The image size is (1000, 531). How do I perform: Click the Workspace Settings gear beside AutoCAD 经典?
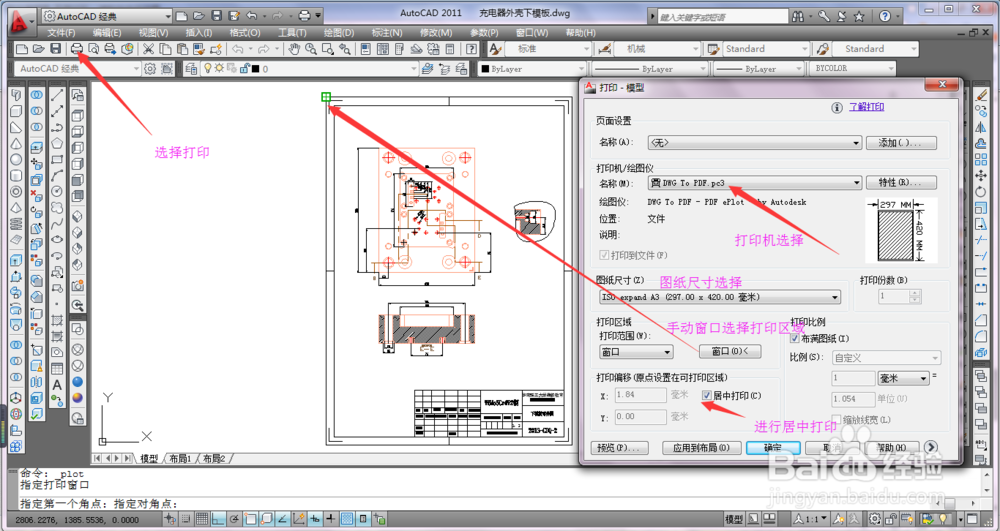point(150,68)
